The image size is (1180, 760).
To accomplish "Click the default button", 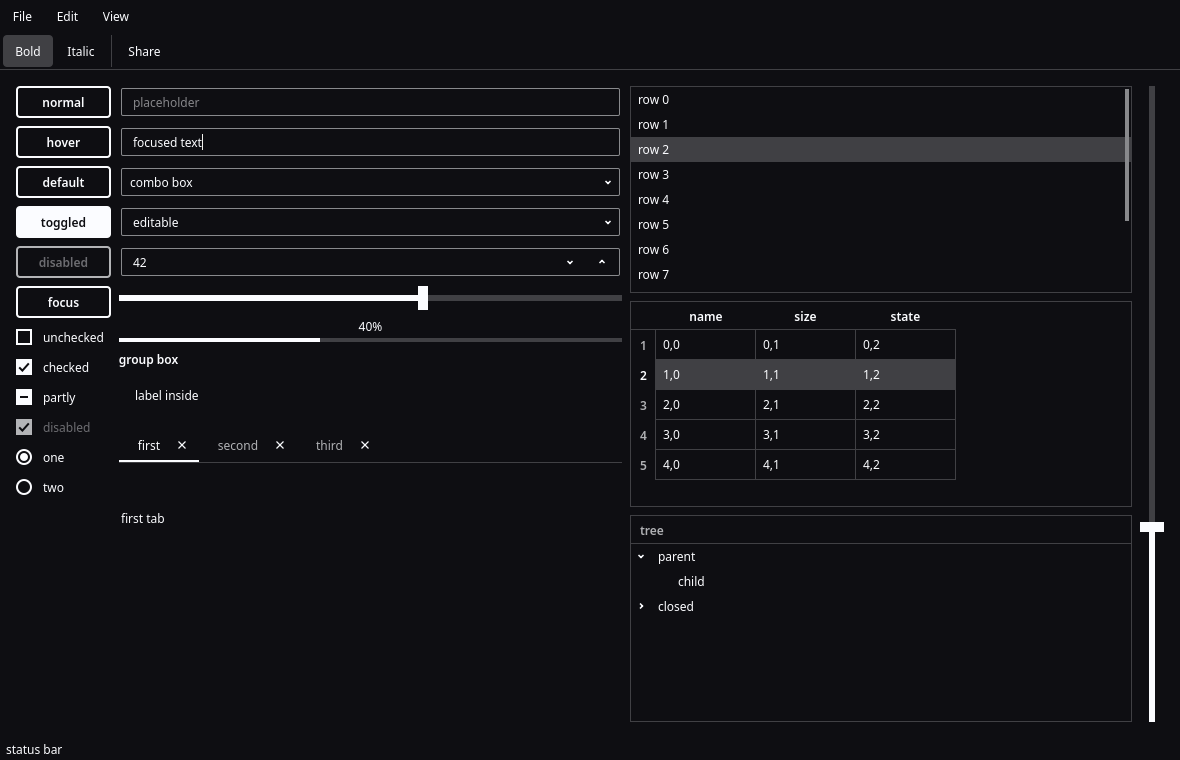I will click(x=63, y=182).
